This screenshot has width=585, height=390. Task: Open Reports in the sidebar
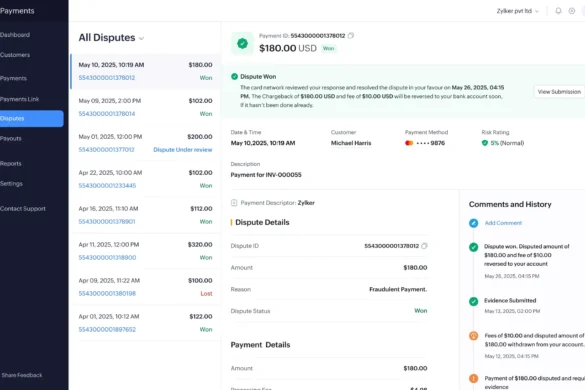coord(11,163)
